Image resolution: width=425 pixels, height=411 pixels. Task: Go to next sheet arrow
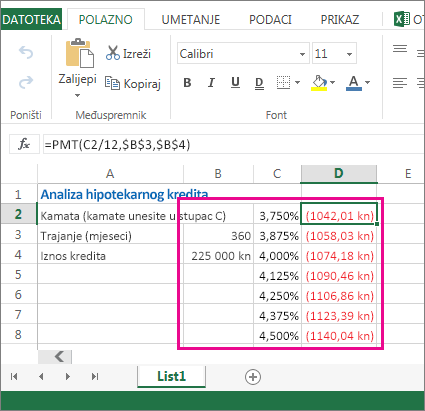(68, 377)
